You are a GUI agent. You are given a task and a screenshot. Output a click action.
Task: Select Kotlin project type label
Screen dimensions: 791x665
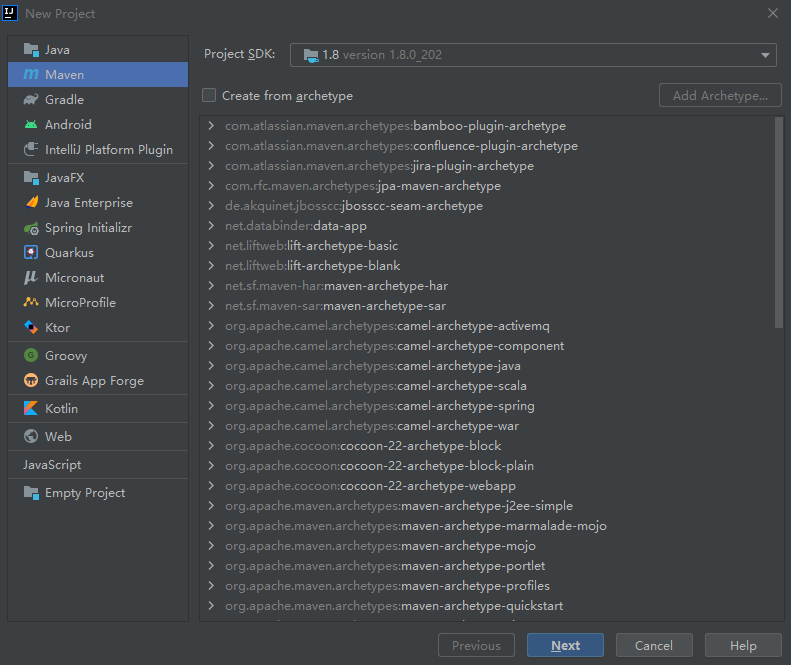[62, 409]
